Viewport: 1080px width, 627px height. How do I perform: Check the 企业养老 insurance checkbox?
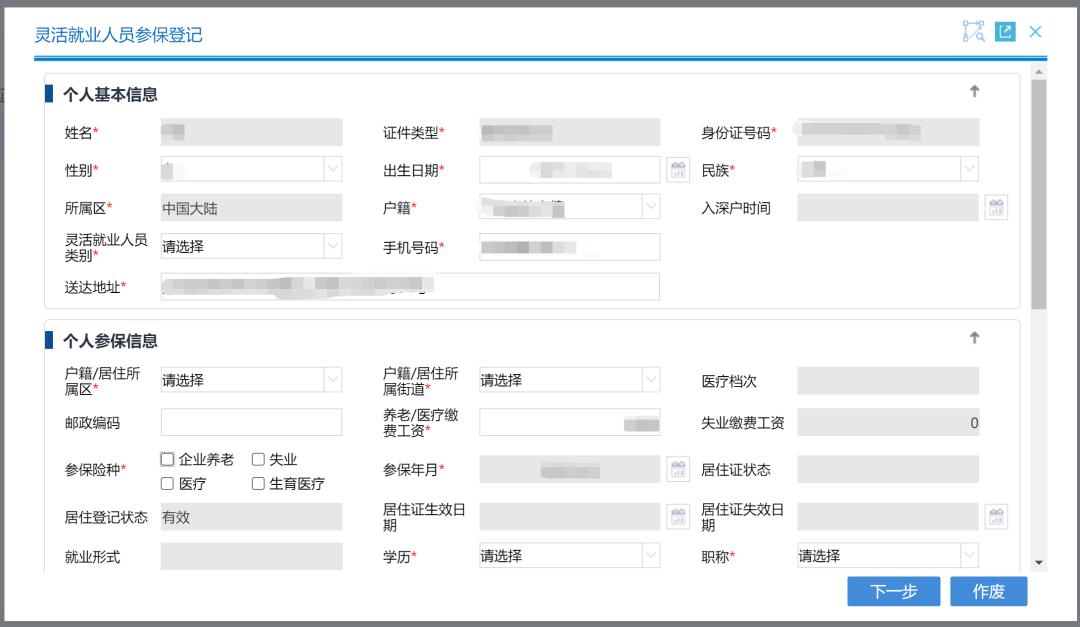pyautogui.click(x=166, y=457)
